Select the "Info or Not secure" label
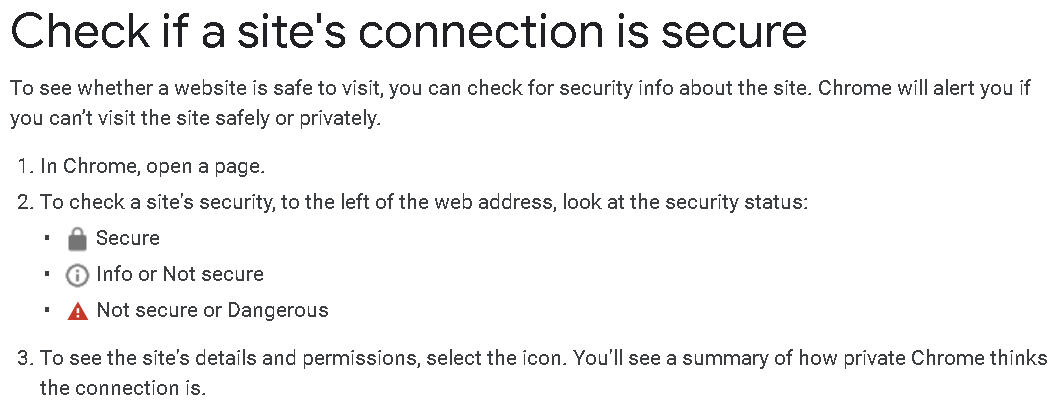 180,274
